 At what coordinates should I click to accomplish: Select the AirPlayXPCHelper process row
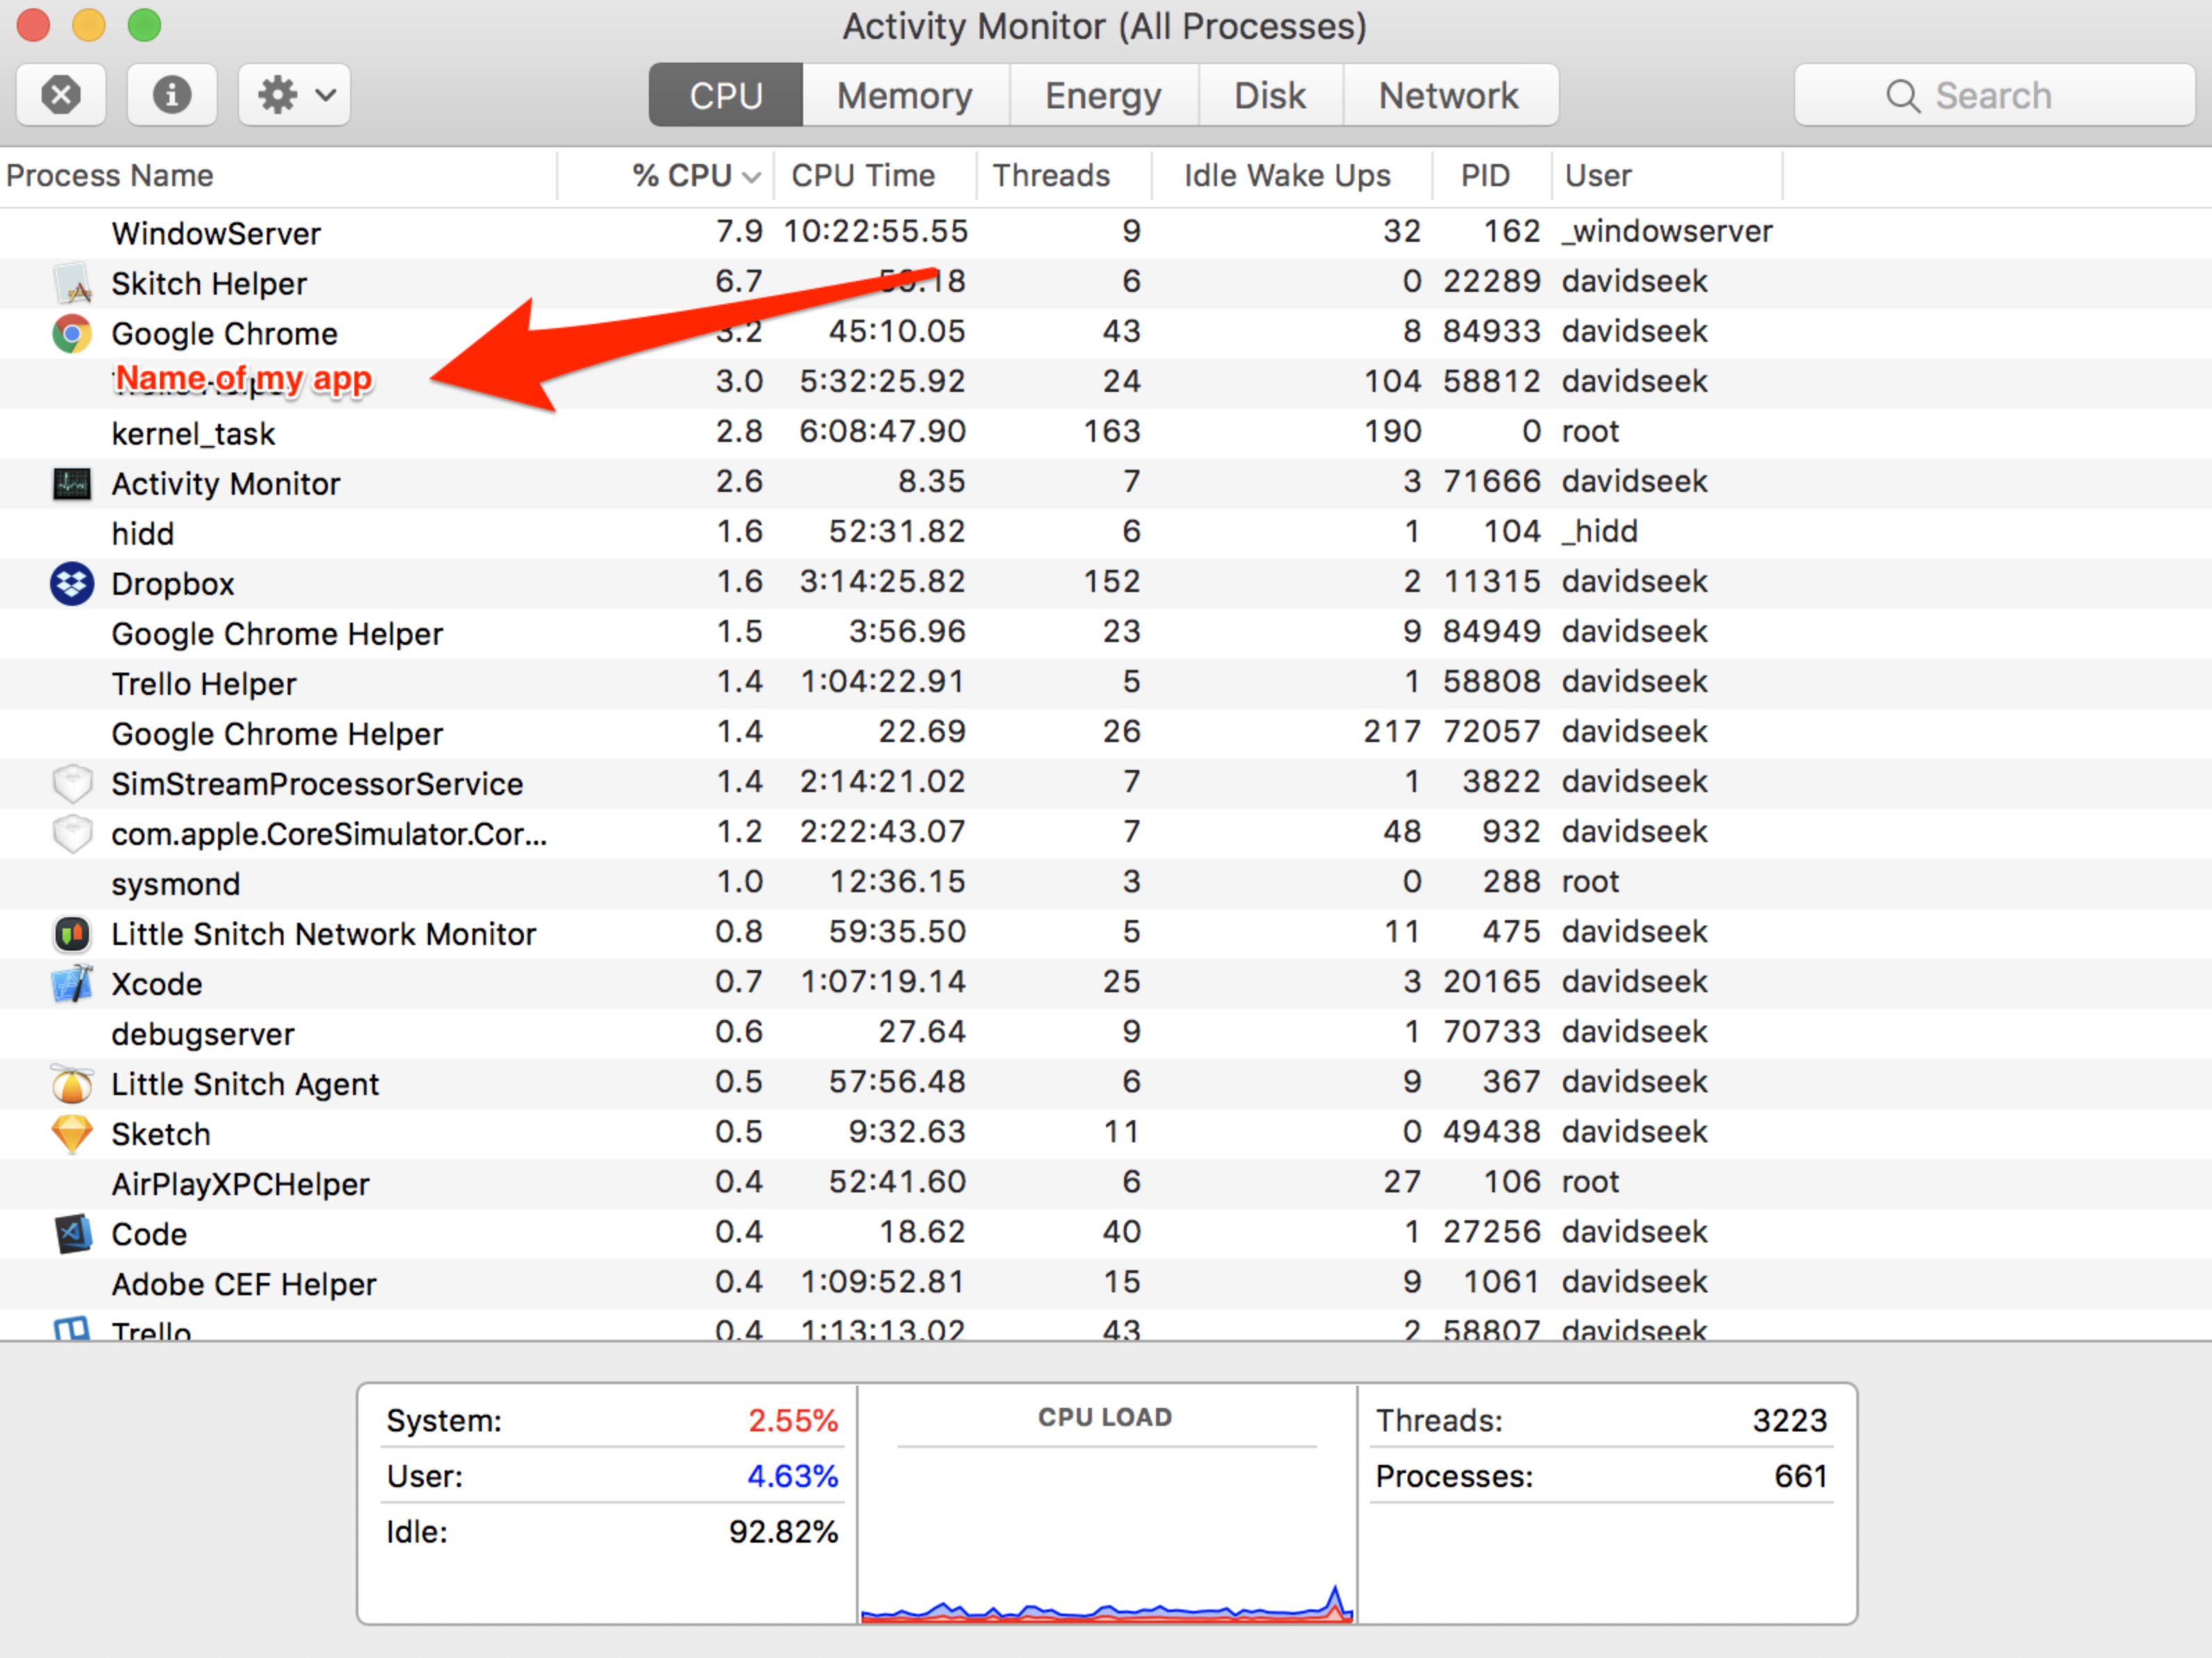[1106, 1184]
